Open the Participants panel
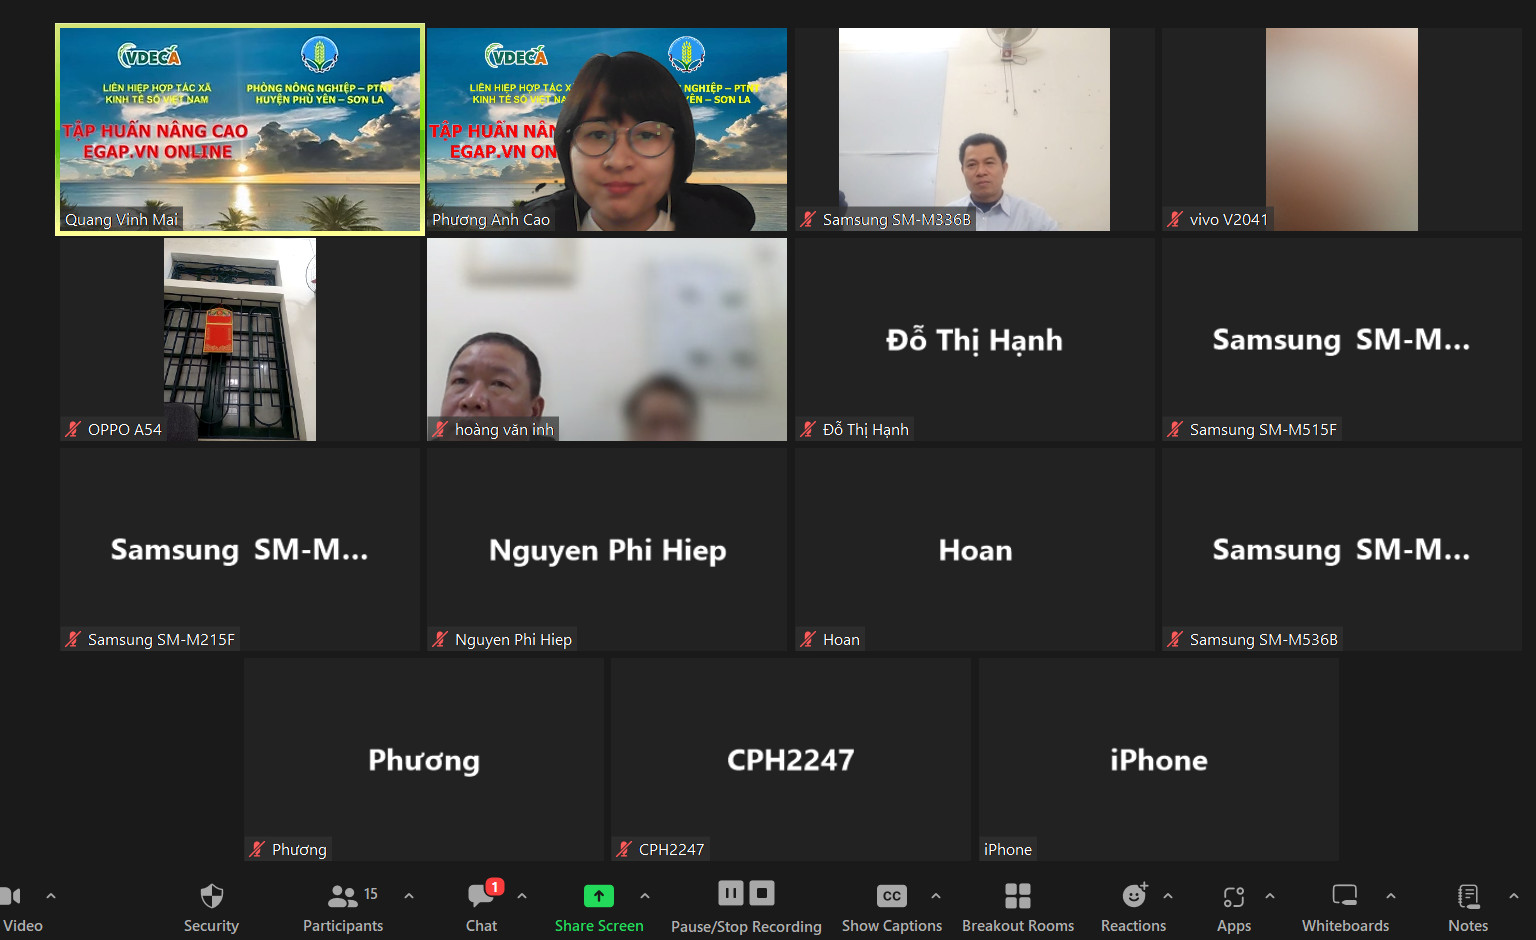The width and height of the screenshot is (1536, 940). (x=343, y=897)
